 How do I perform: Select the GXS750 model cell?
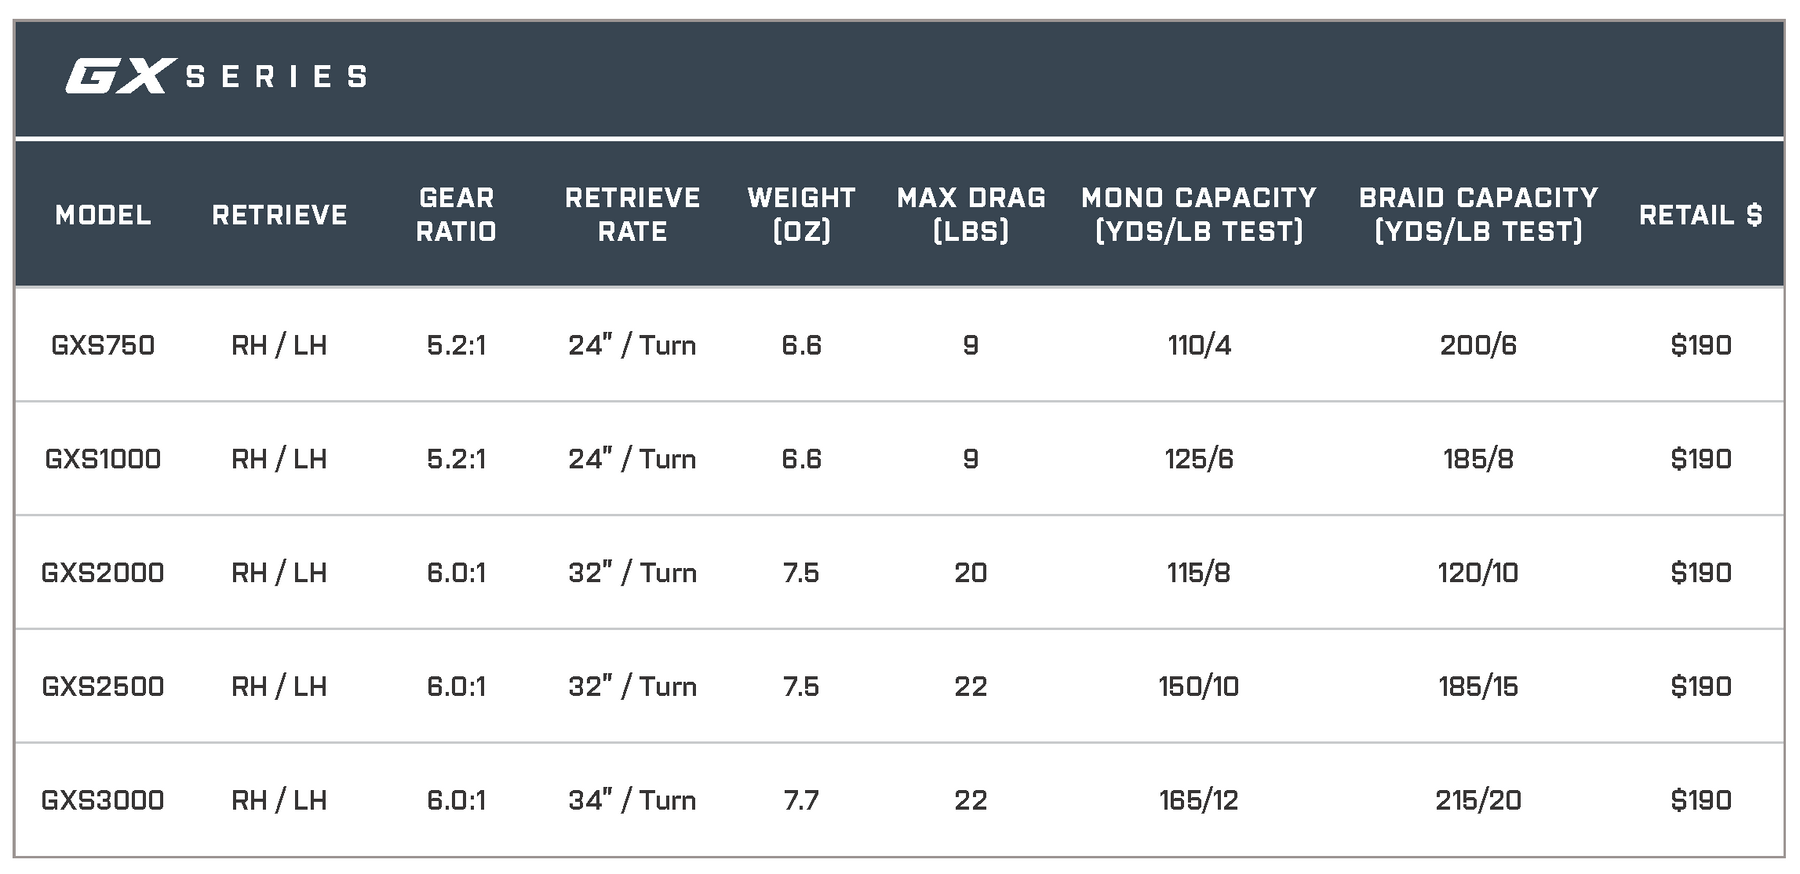(103, 346)
